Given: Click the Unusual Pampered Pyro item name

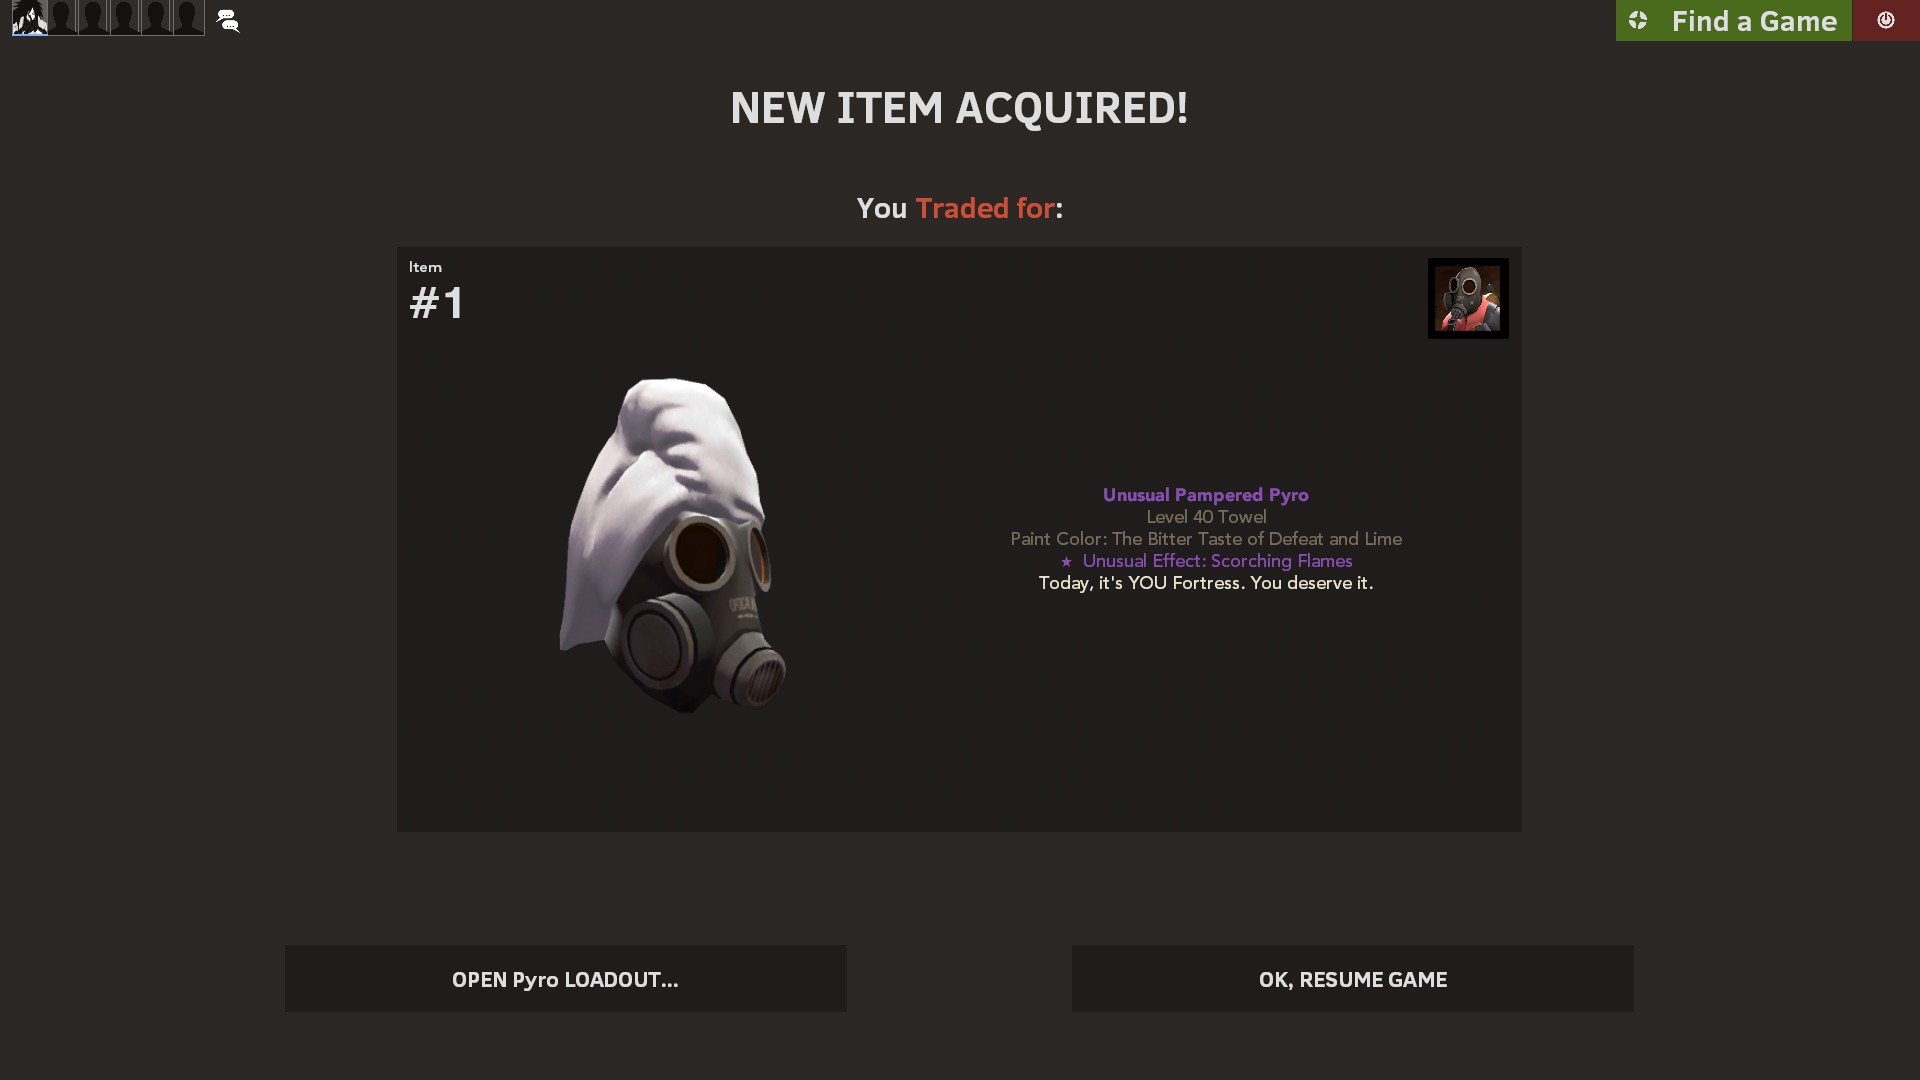Looking at the screenshot, I should pyautogui.click(x=1206, y=495).
